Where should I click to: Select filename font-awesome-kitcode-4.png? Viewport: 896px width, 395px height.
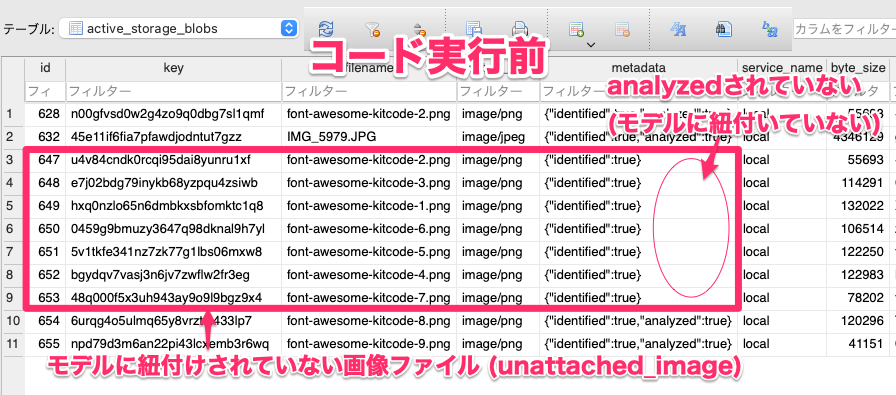369,275
